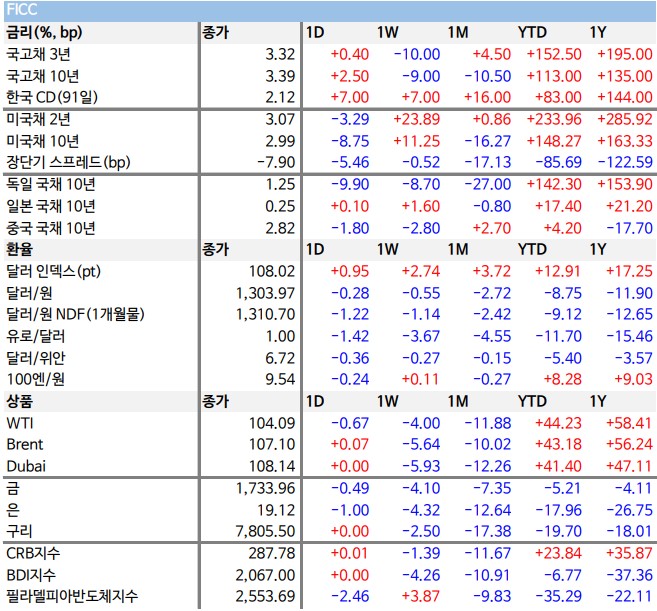Click 중국 국채 10년 row label
Viewport: 657px width, 611px height.
pyautogui.click(x=51, y=228)
